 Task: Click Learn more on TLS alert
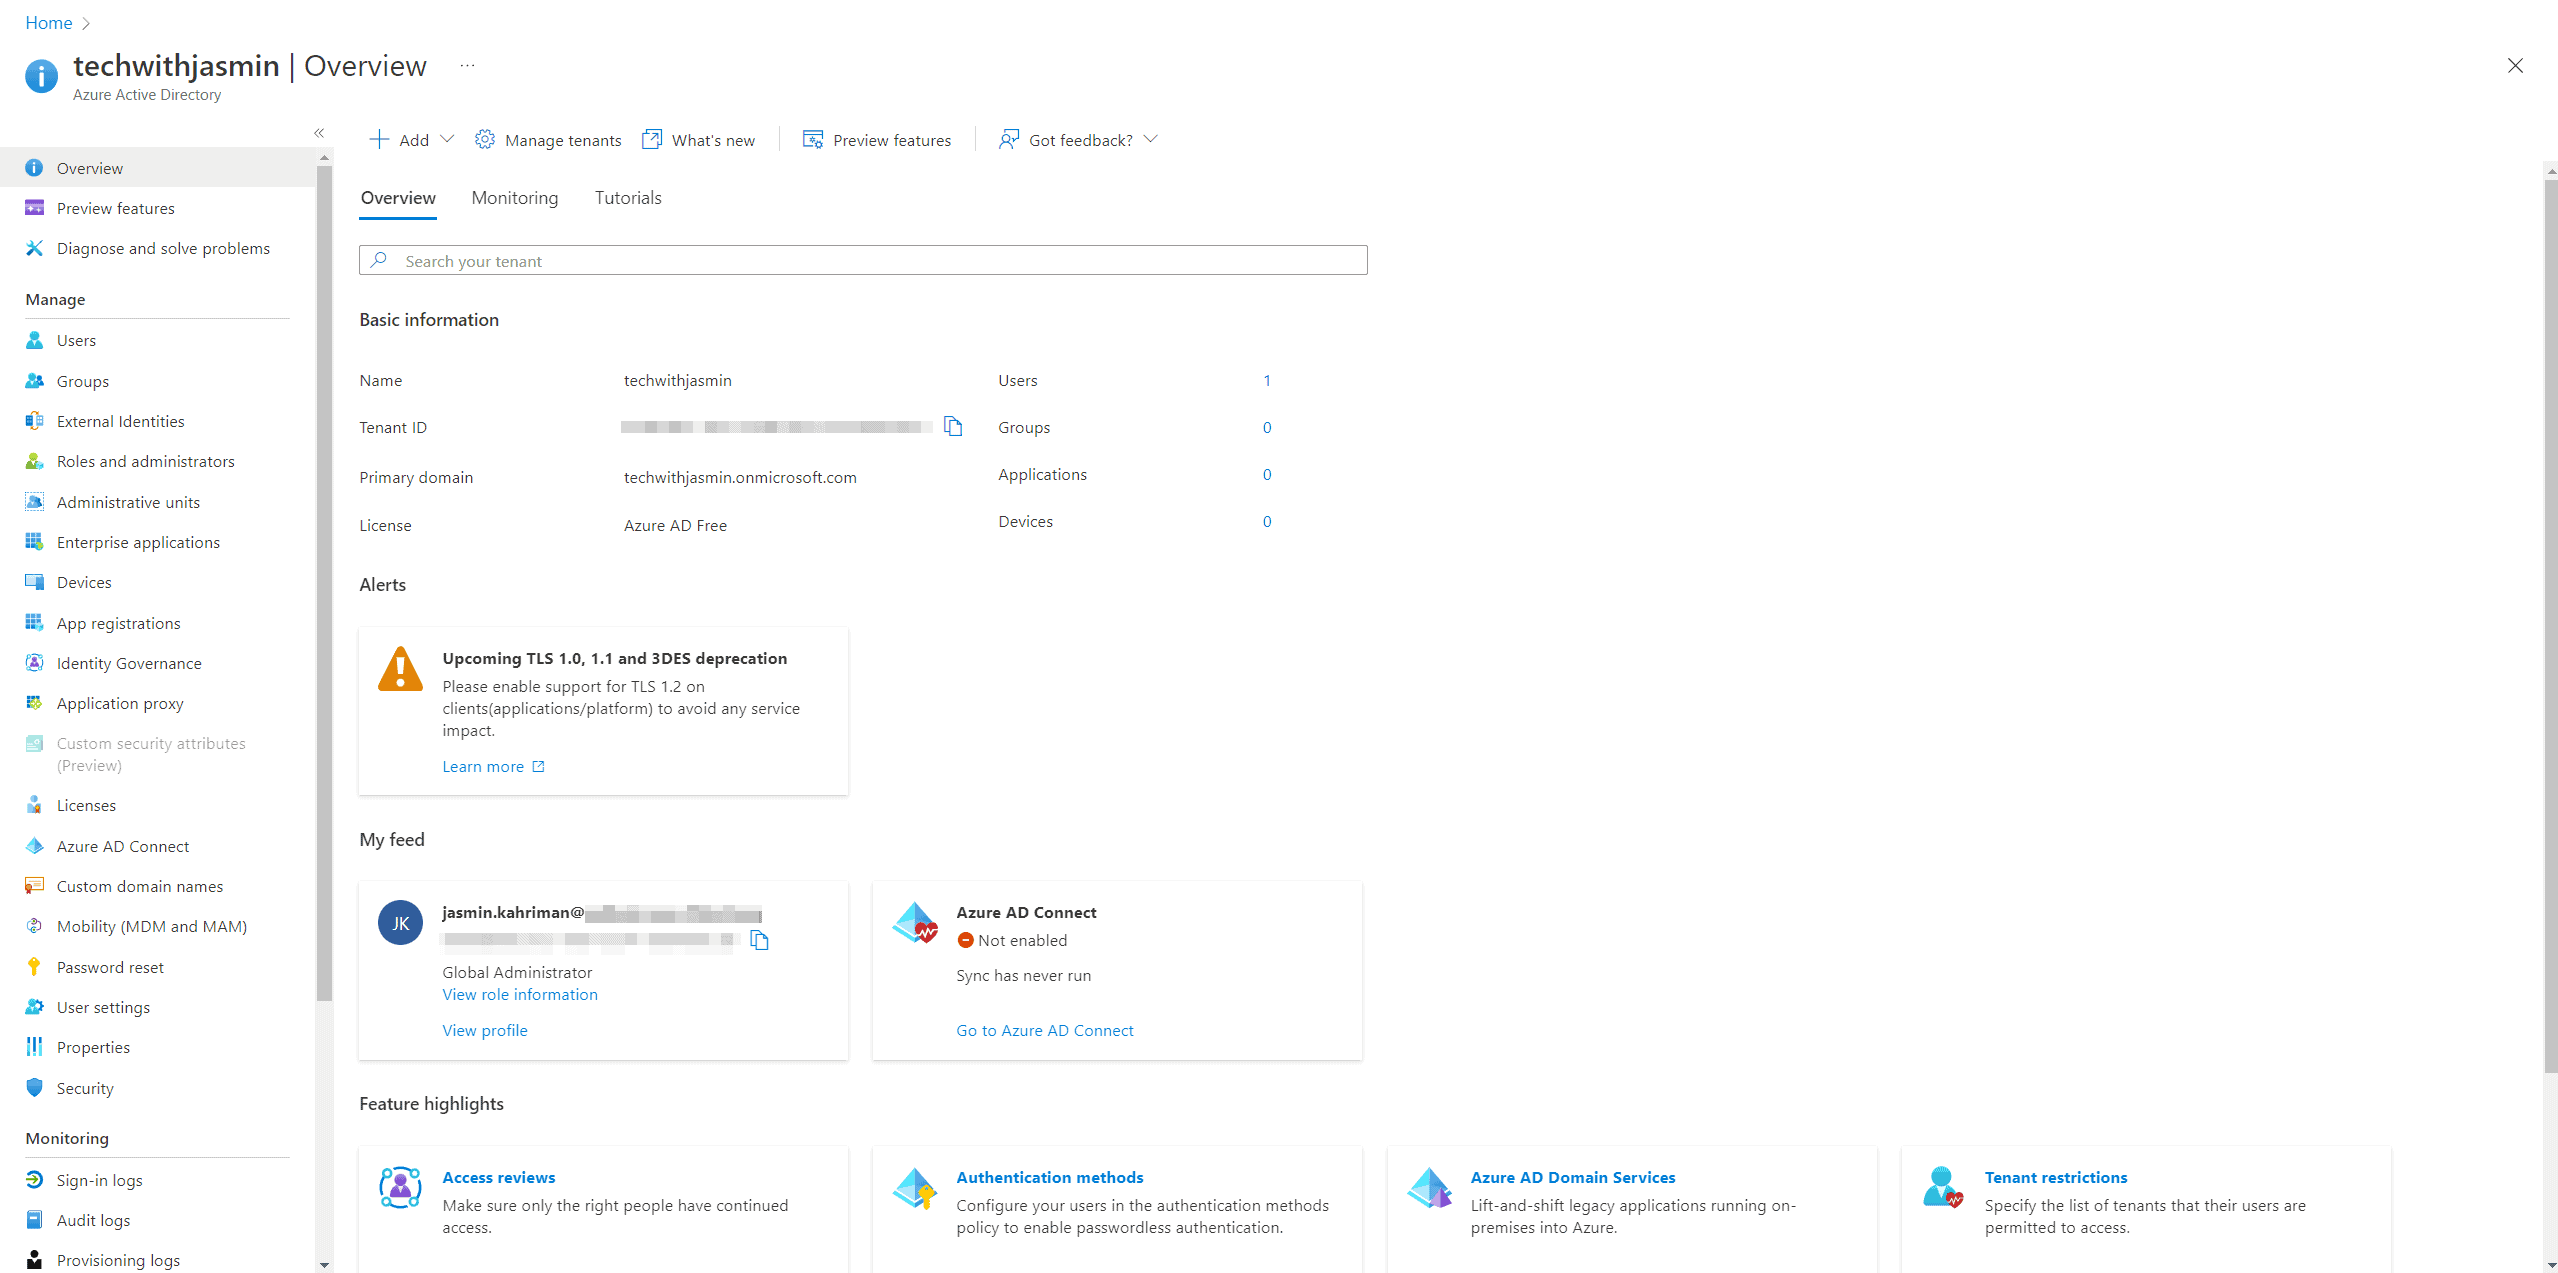coord(493,766)
